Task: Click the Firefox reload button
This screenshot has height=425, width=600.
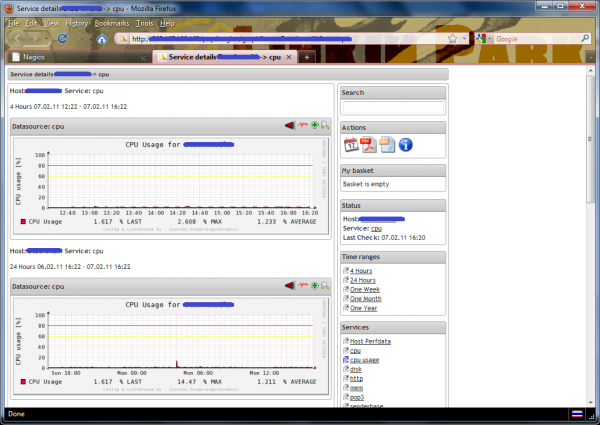Action: pyautogui.click(x=63, y=39)
